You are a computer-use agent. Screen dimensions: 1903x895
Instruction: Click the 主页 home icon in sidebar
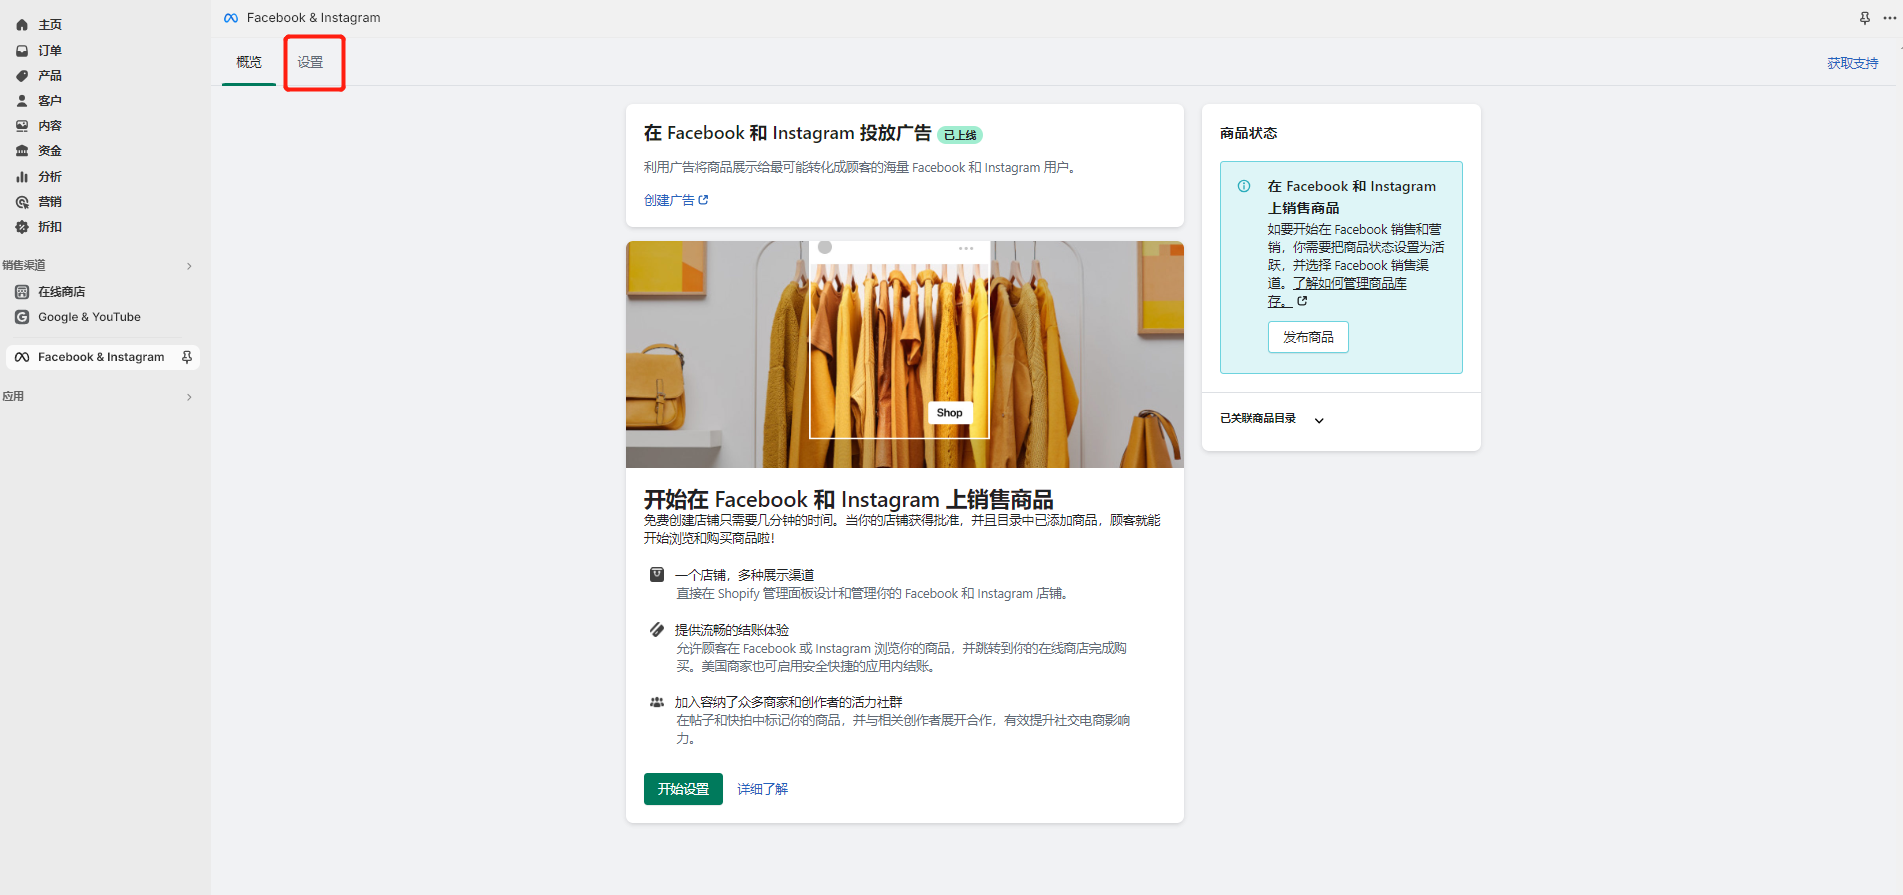tap(22, 25)
